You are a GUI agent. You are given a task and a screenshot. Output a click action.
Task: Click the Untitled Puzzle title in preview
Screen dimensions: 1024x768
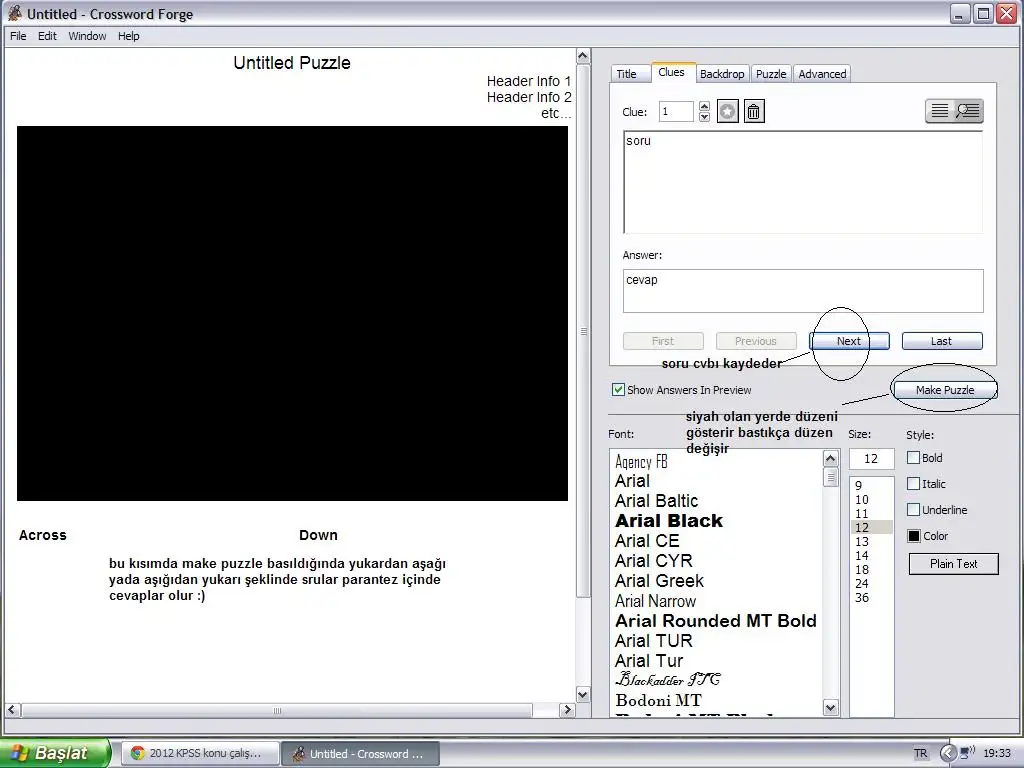click(x=292, y=63)
